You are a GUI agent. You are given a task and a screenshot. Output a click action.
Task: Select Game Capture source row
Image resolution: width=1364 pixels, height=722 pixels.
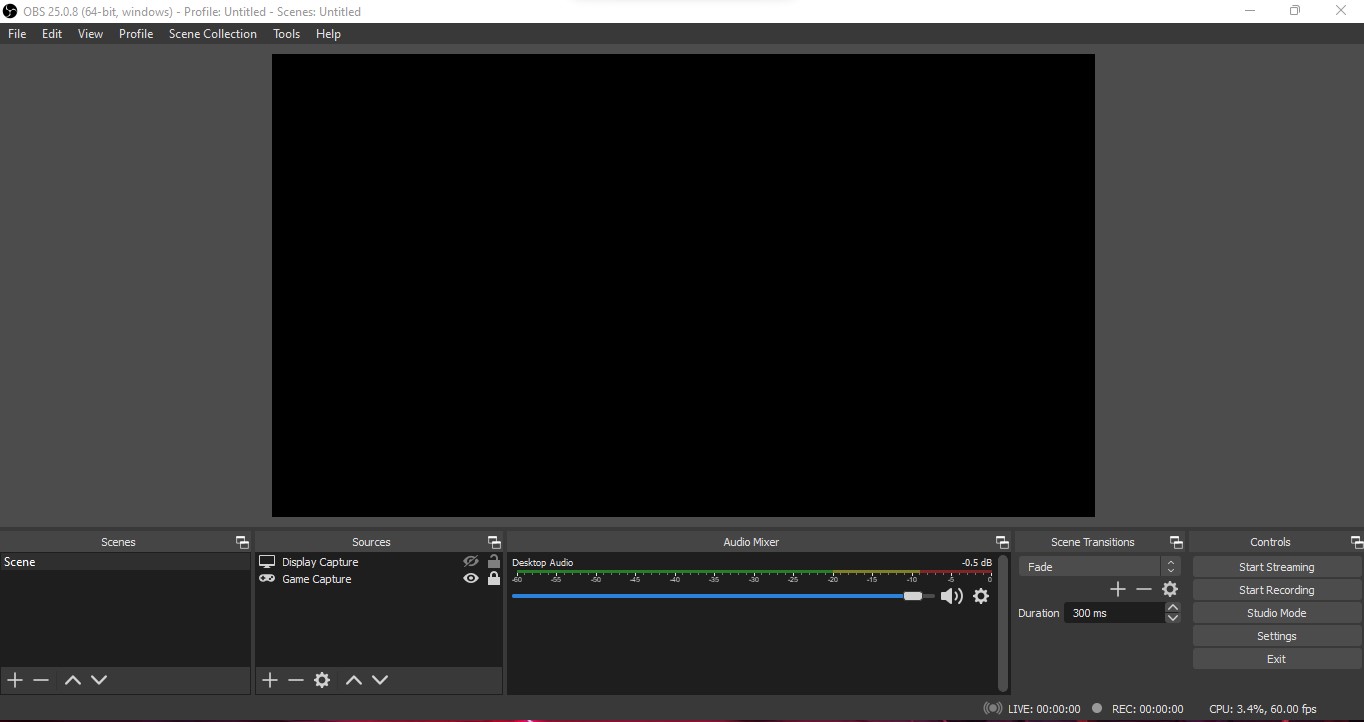[379, 579]
